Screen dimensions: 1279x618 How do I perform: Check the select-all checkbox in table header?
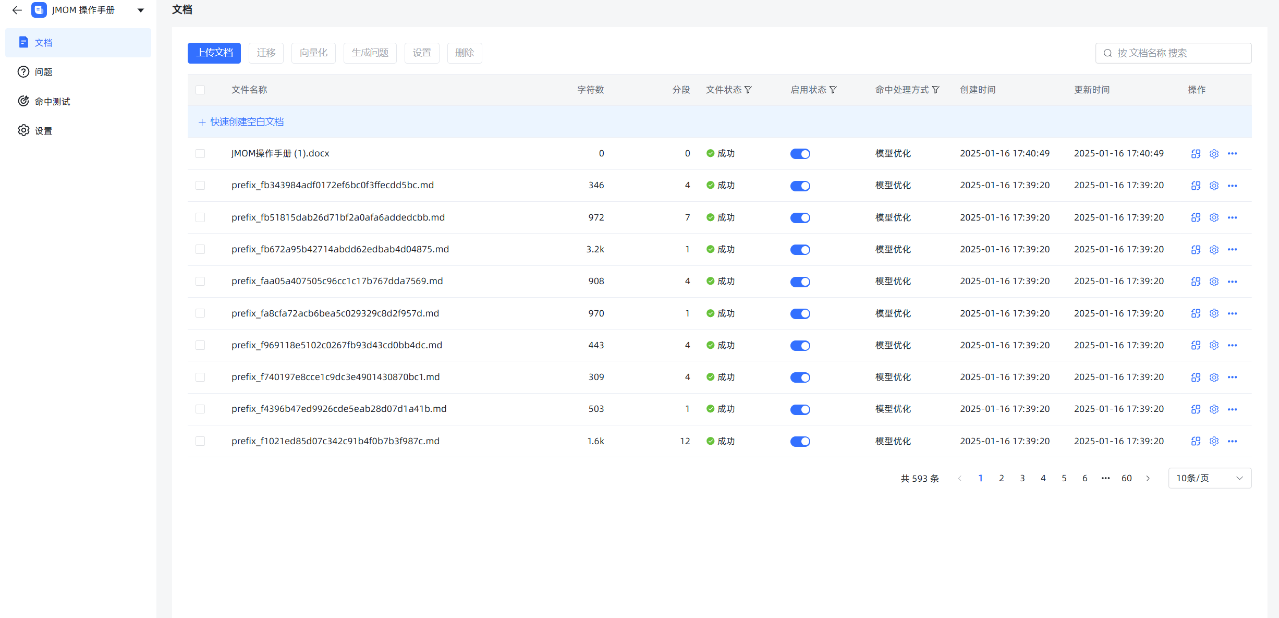[x=200, y=90]
